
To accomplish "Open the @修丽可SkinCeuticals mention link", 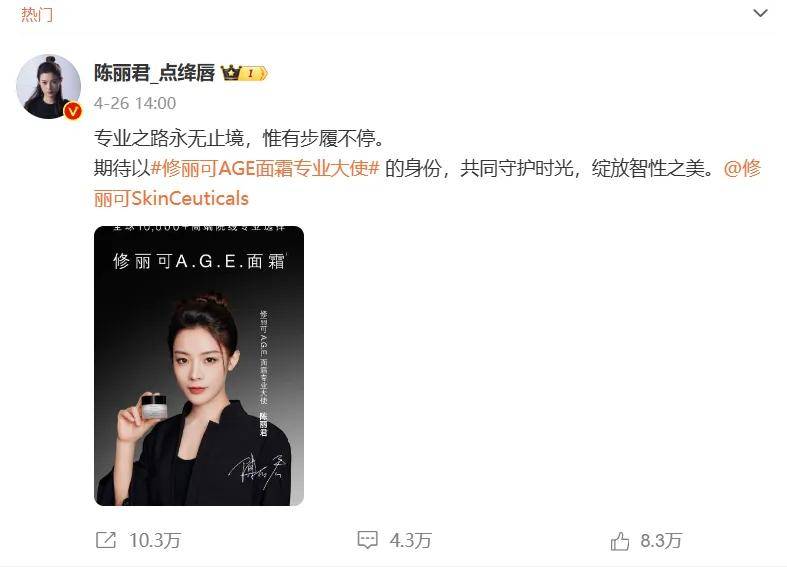I will (428, 184).
